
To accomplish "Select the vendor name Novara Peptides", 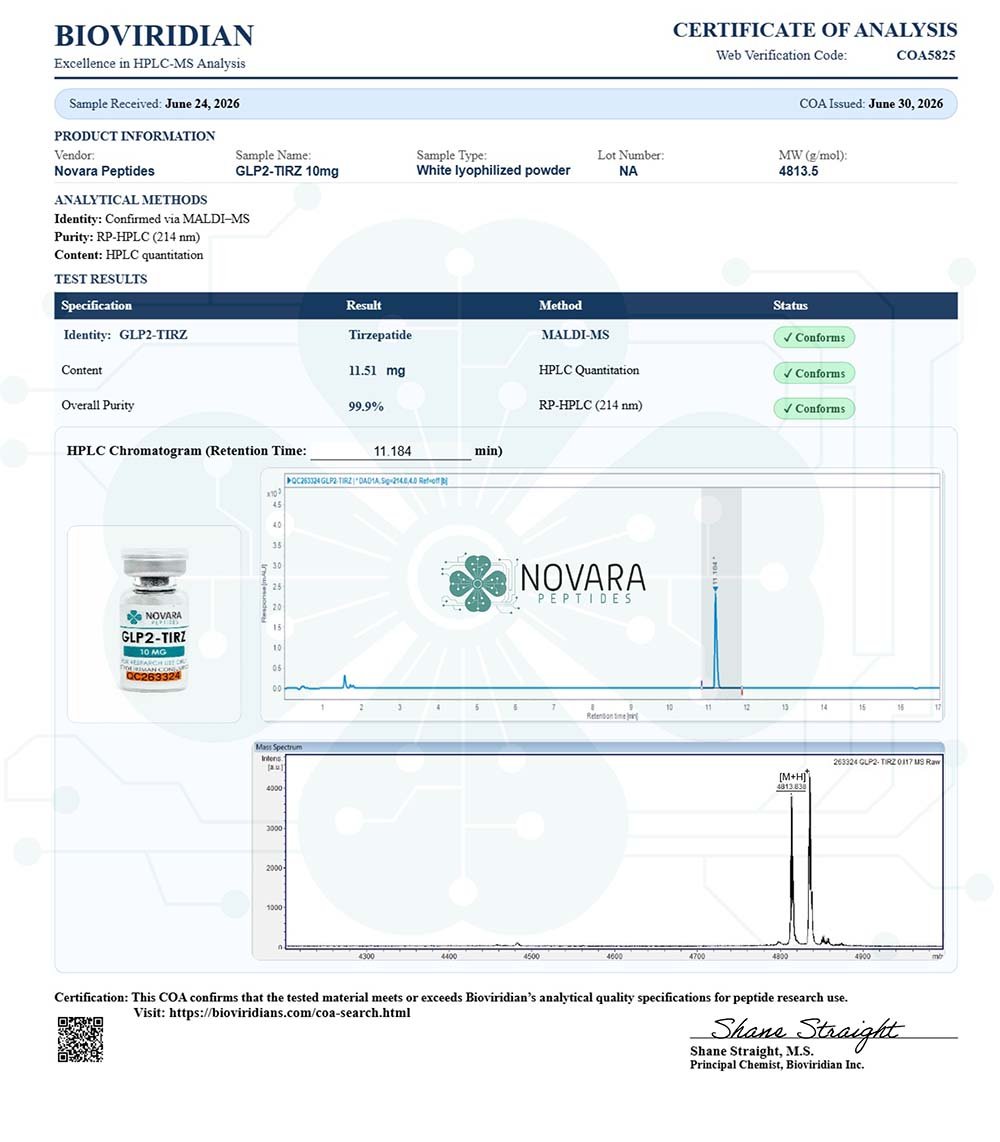I will point(104,171).
